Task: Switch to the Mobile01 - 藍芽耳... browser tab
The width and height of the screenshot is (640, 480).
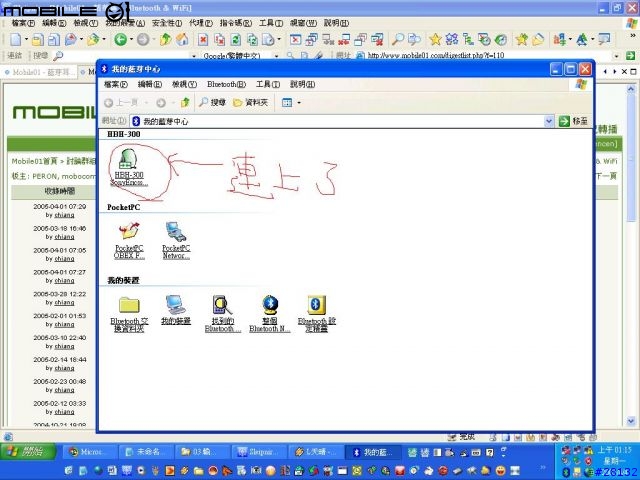Action: tap(40, 72)
